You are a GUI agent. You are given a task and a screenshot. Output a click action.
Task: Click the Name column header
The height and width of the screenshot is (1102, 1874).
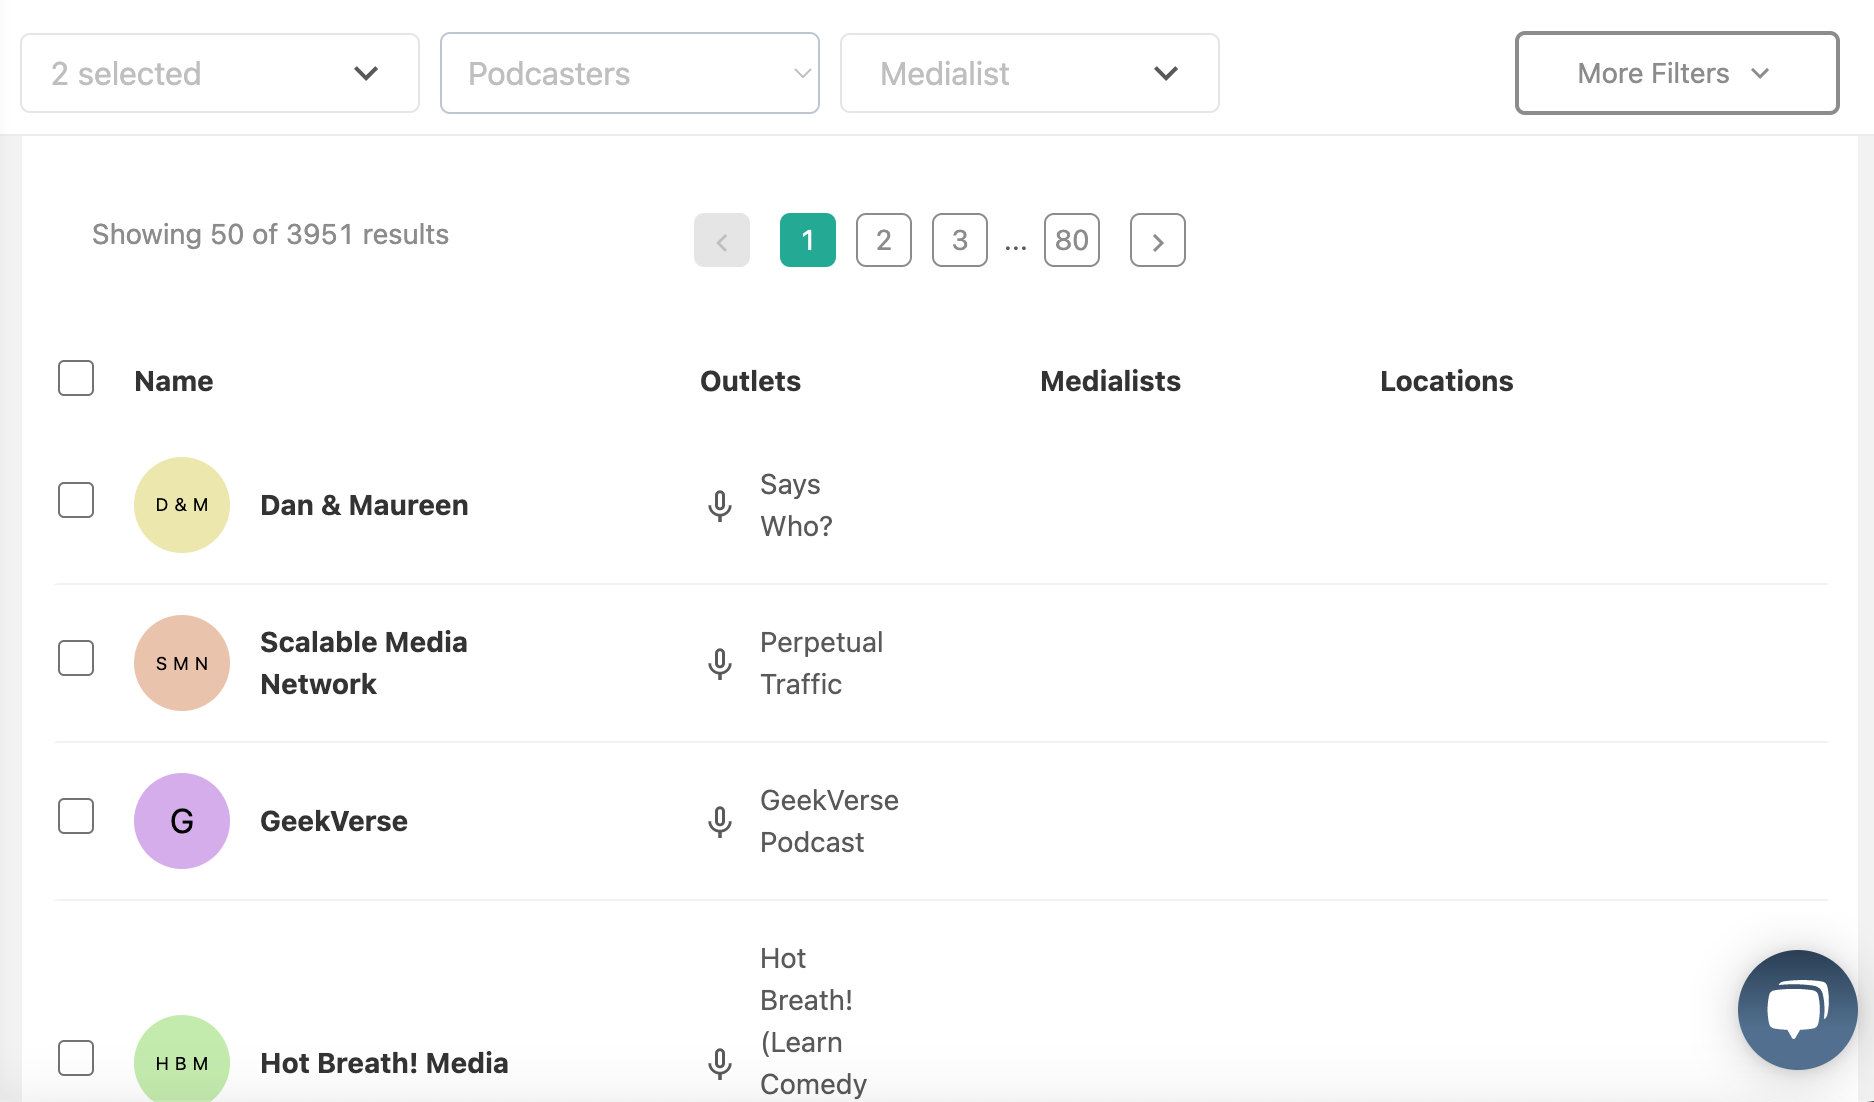point(174,381)
